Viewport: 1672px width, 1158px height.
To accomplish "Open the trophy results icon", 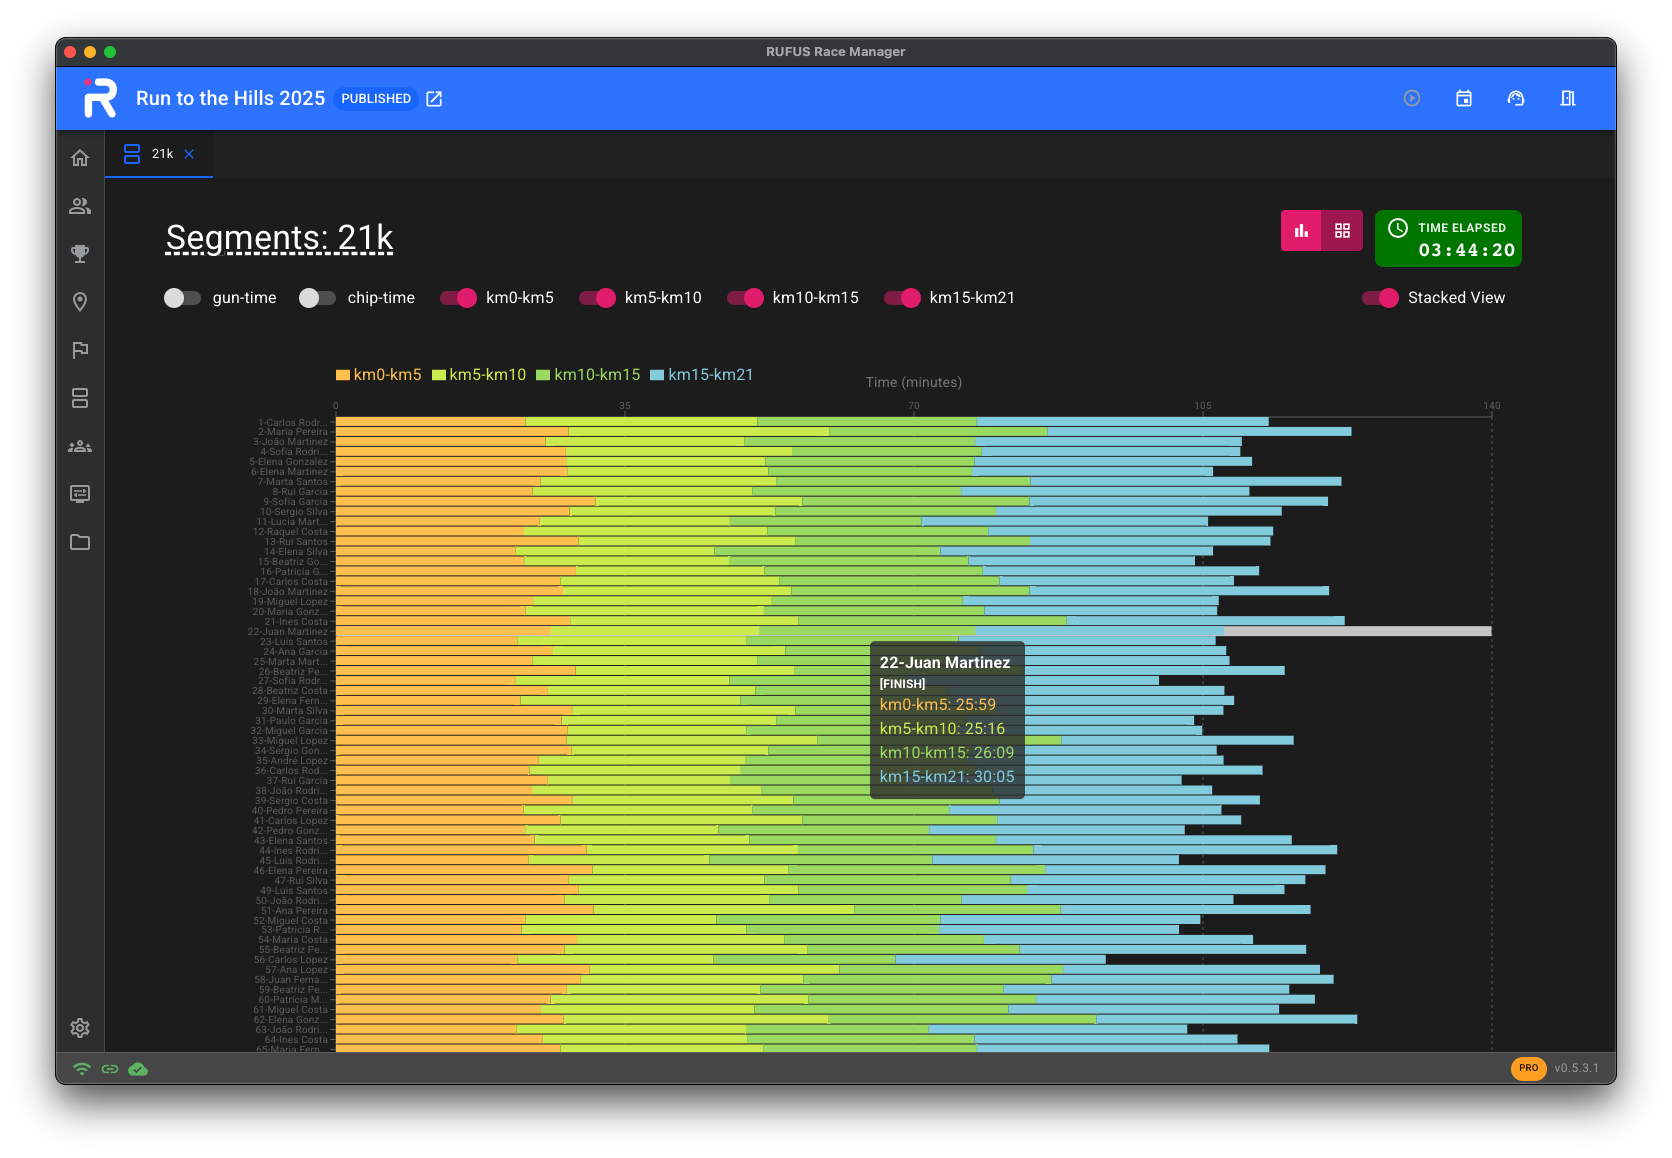I will pos(80,254).
